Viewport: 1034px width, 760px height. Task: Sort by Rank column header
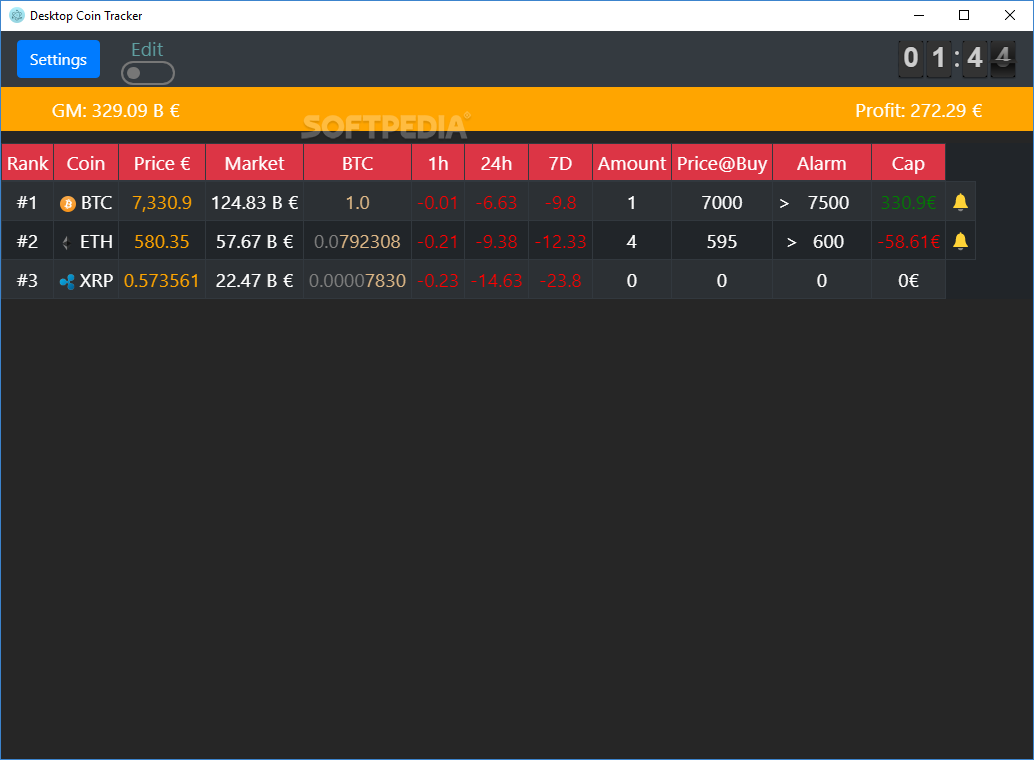click(x=28, y=163)
